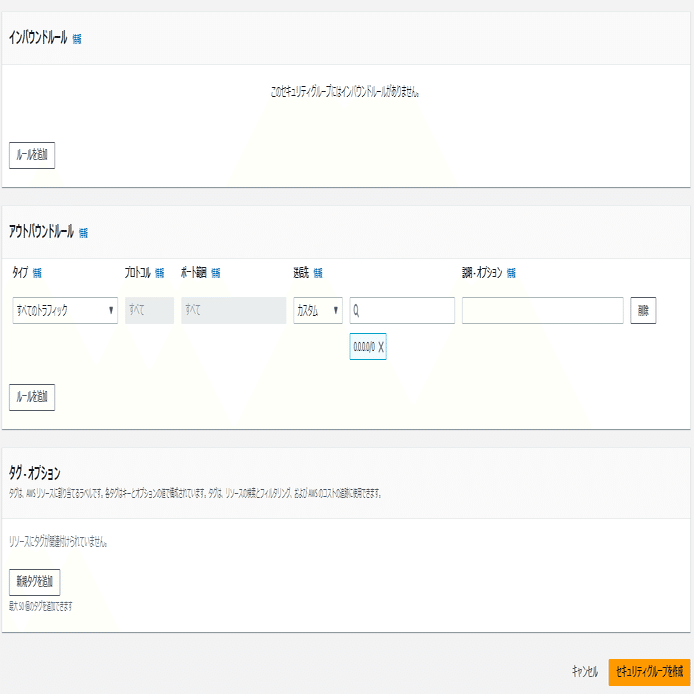Click the outbound rule description field
This screenshot has height=694, width=694.
[543, 310]
